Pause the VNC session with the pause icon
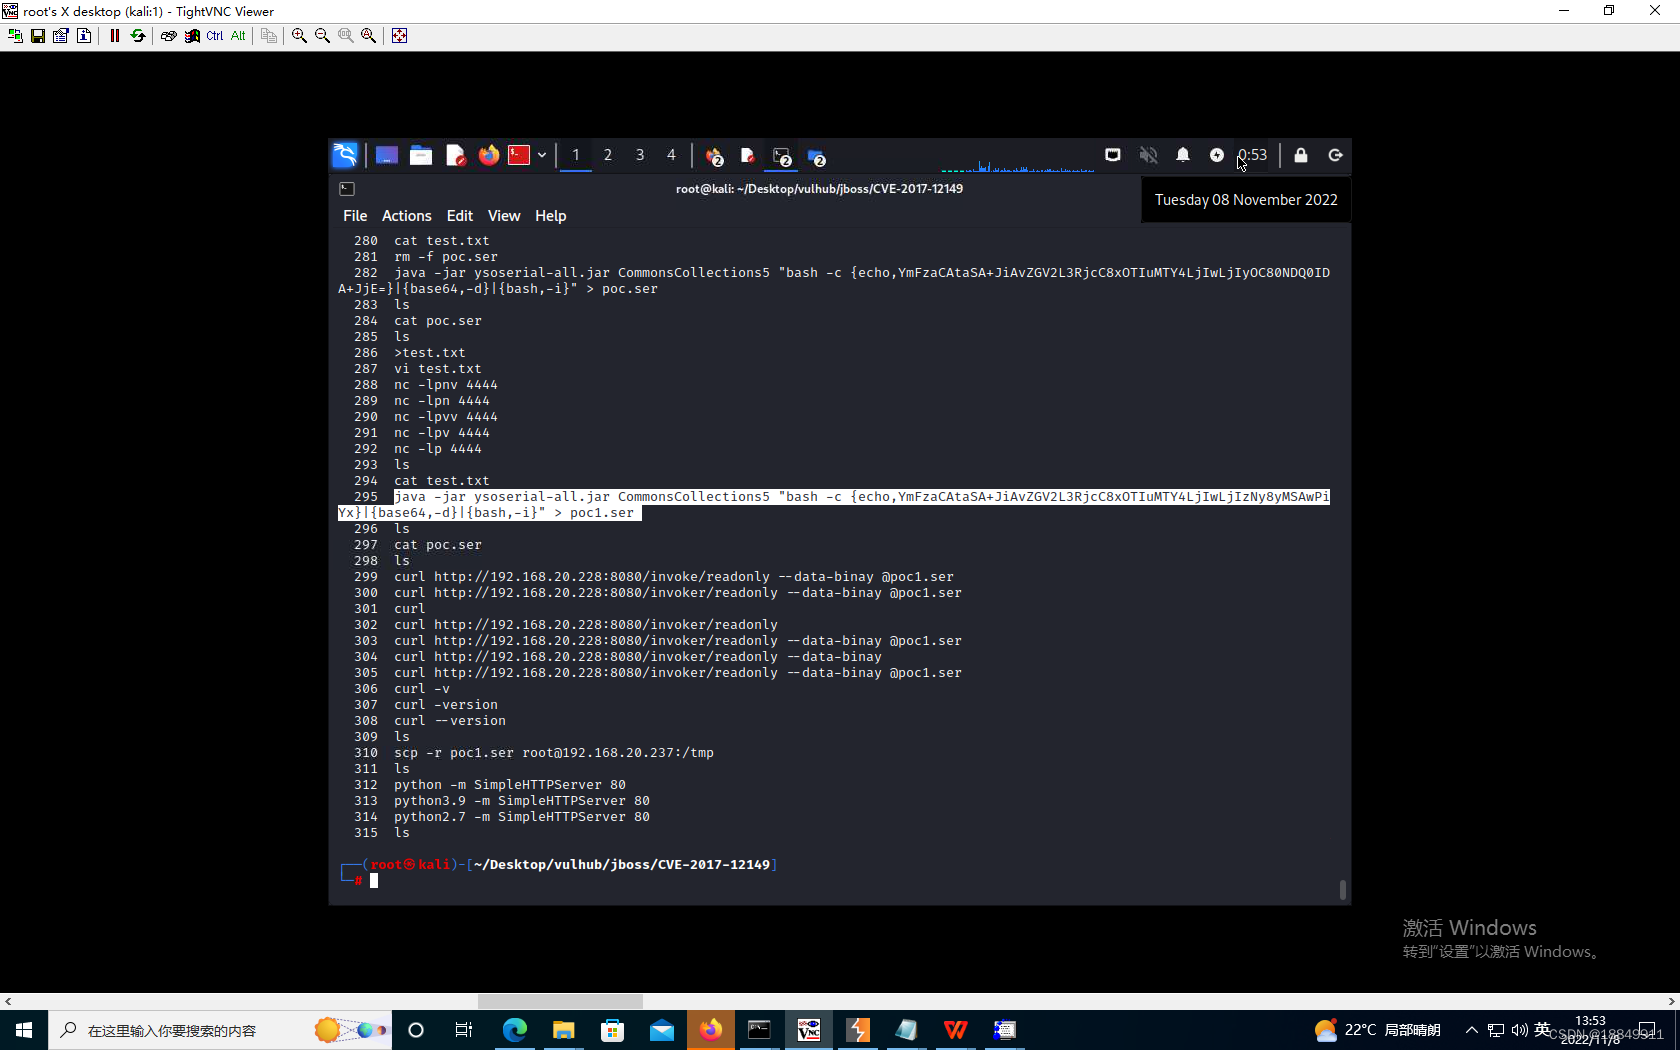Image resolution: width=1680 pixels, height=1050 pixels. (x=114, y=36)
